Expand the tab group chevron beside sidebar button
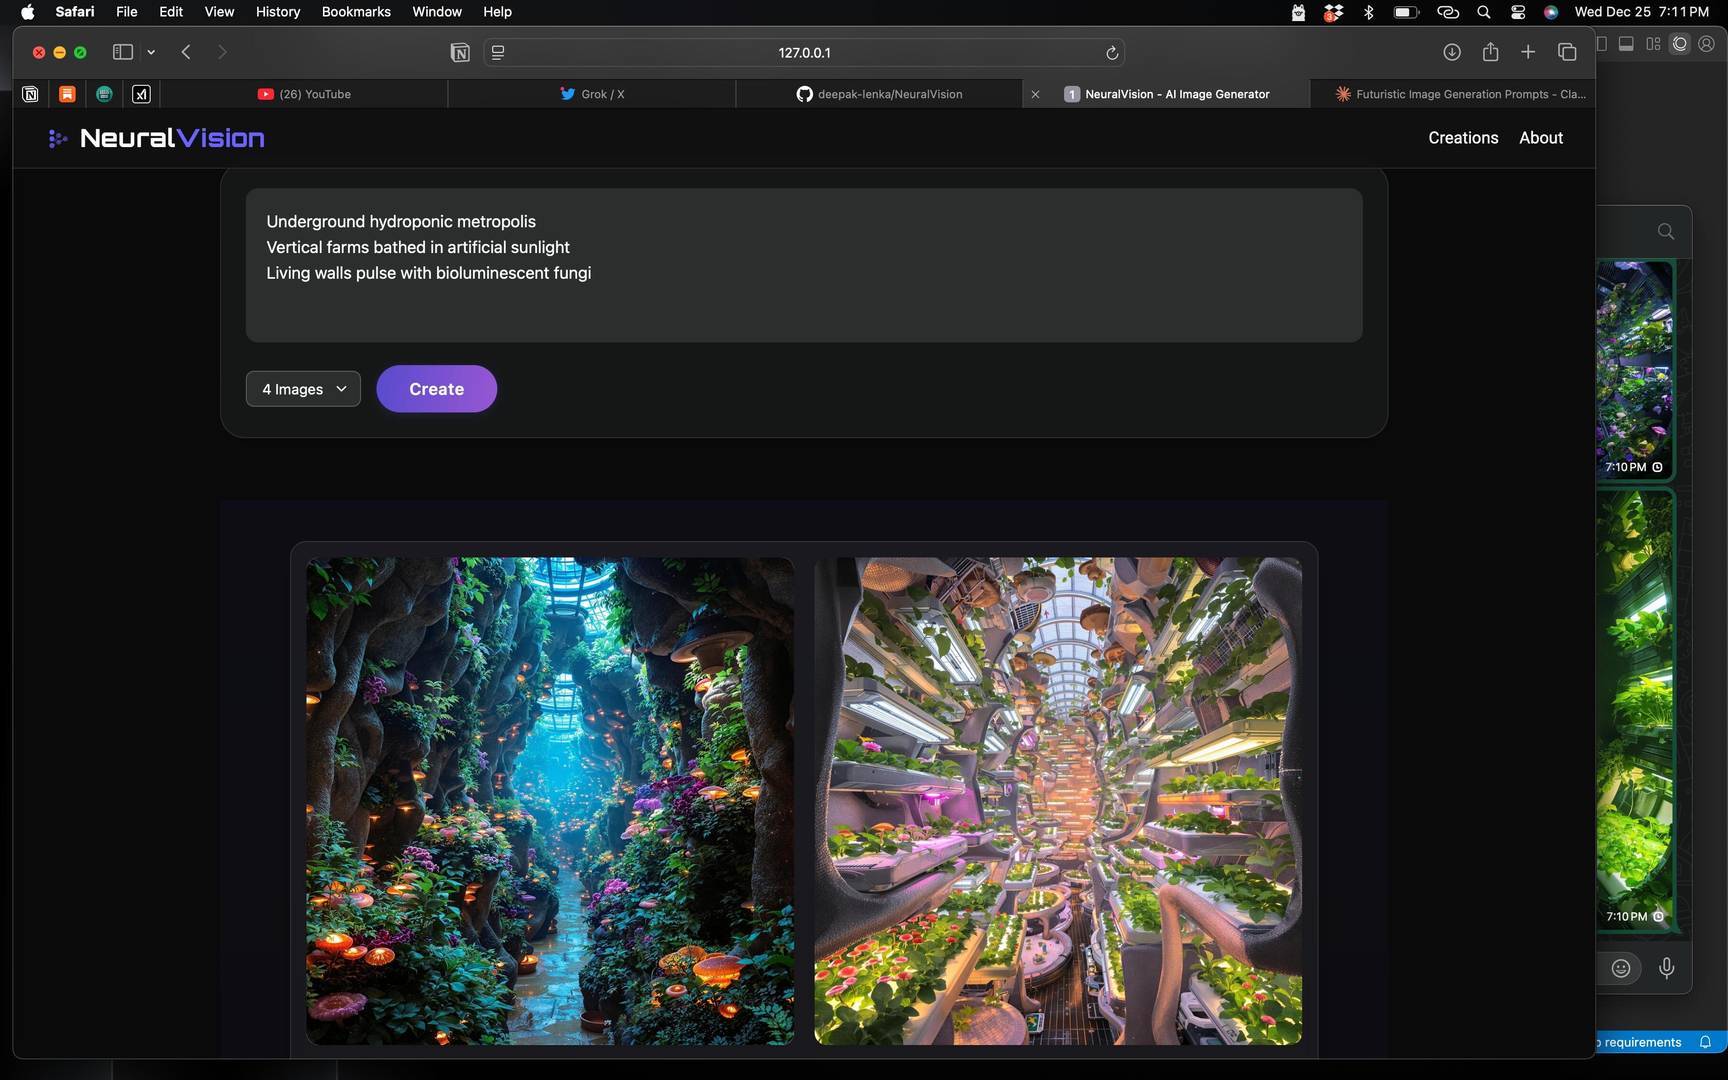Viewport: 1728px width, 1080px height. [x=151, y=52]
